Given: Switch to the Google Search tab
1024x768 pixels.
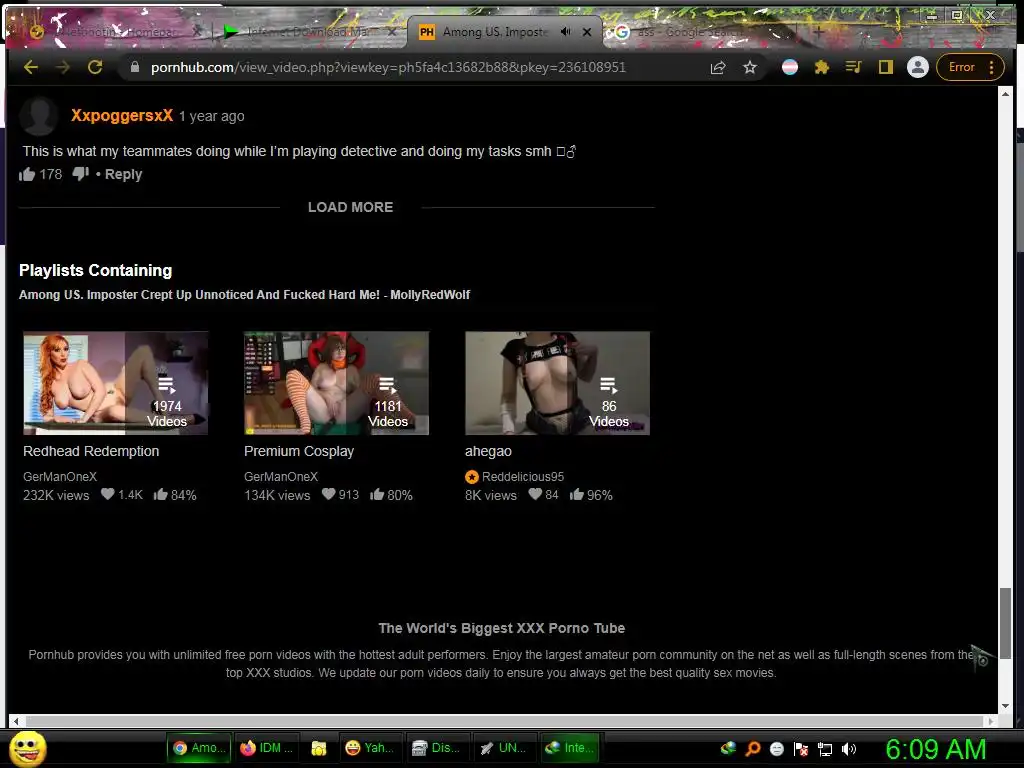Looking at the screenshot, I should pyautogui.click(x=692, y=31).
